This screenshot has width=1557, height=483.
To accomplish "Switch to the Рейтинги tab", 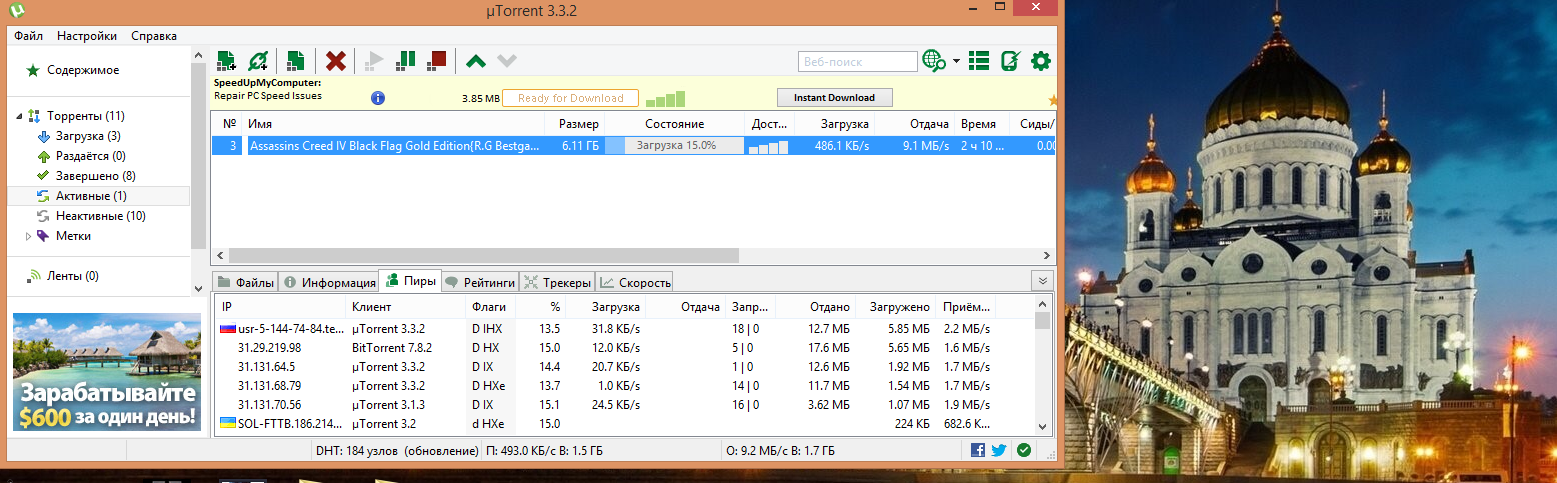I will (480, 282).
